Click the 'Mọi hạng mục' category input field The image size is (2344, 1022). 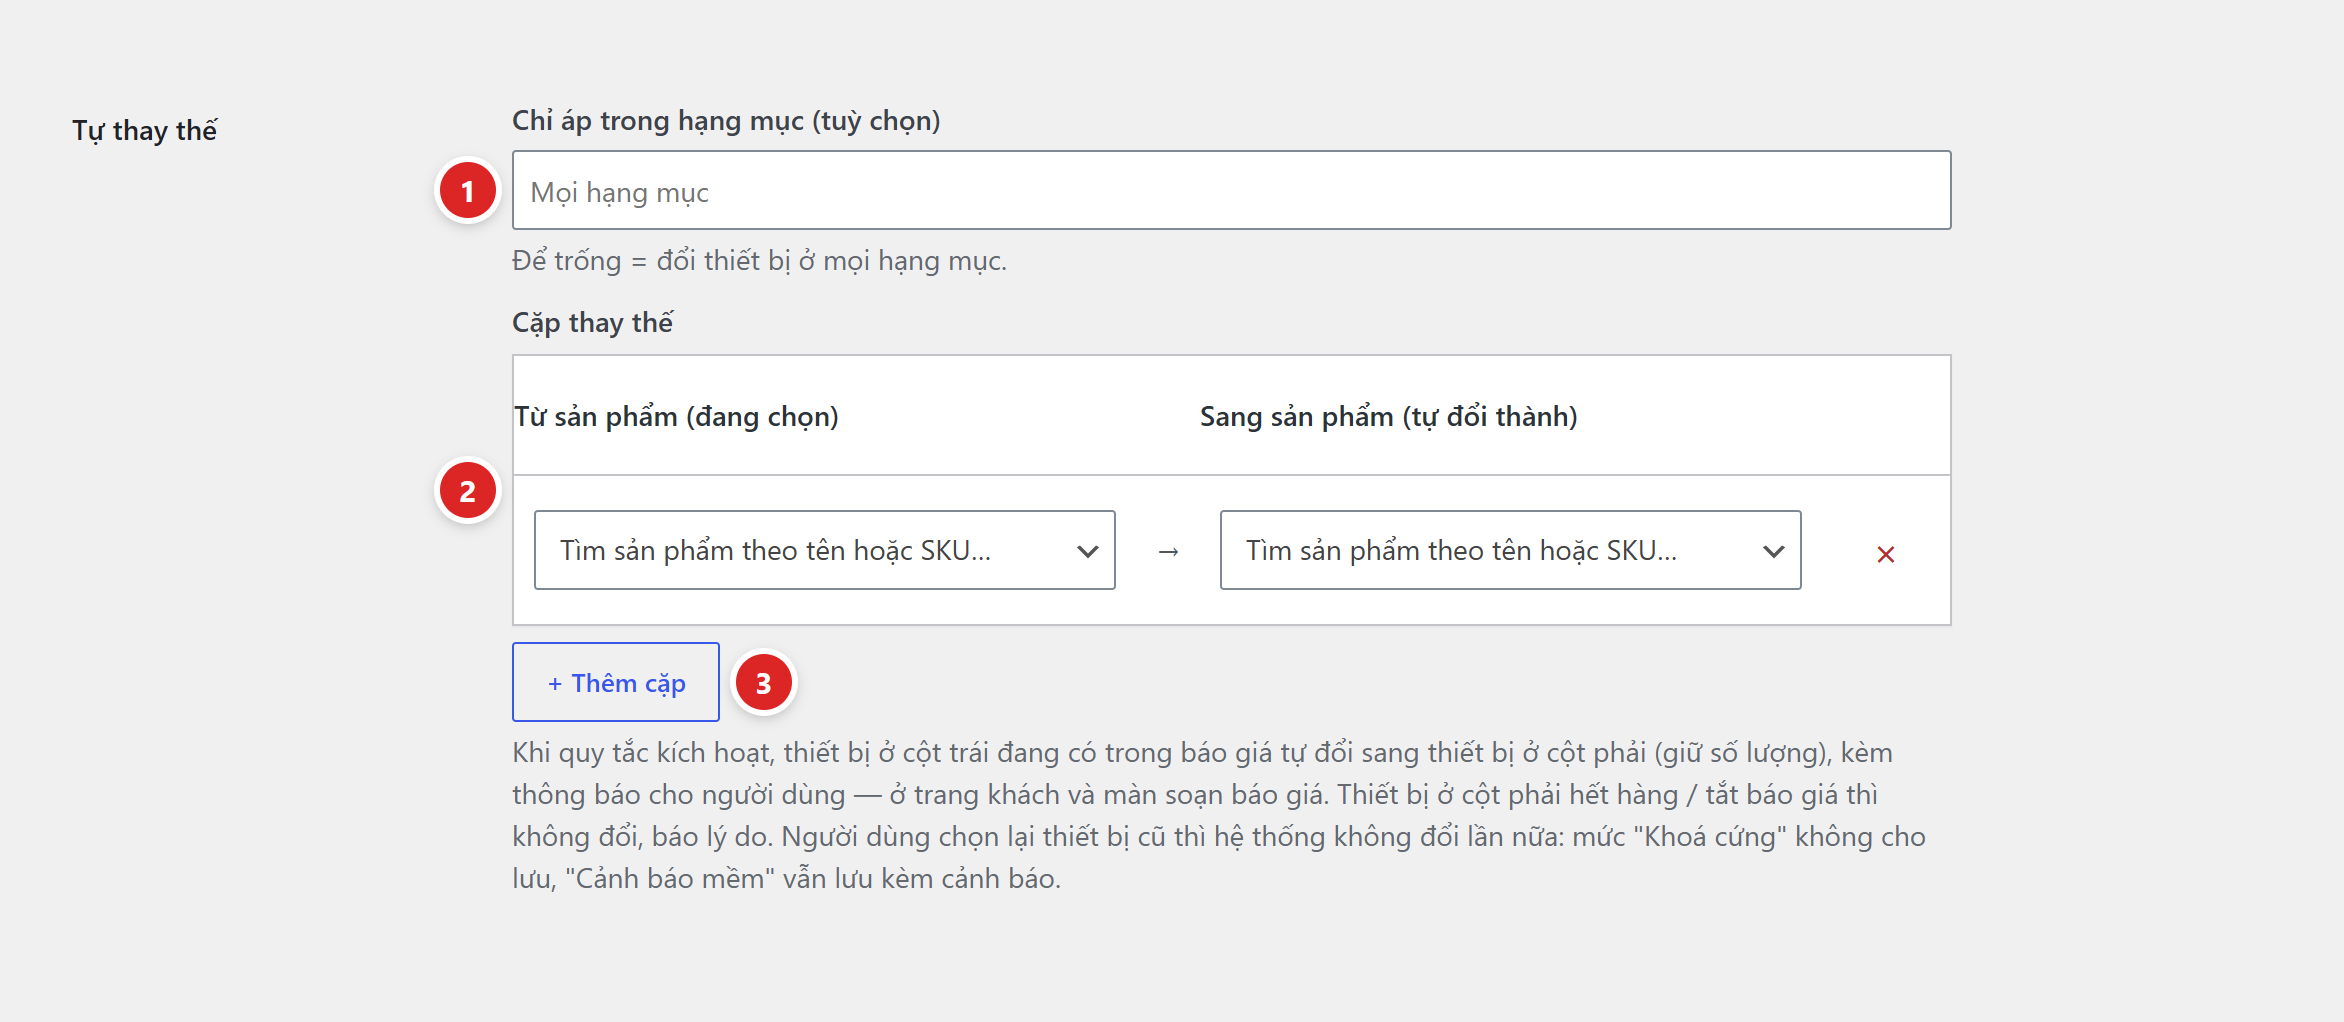(1231, 190)
